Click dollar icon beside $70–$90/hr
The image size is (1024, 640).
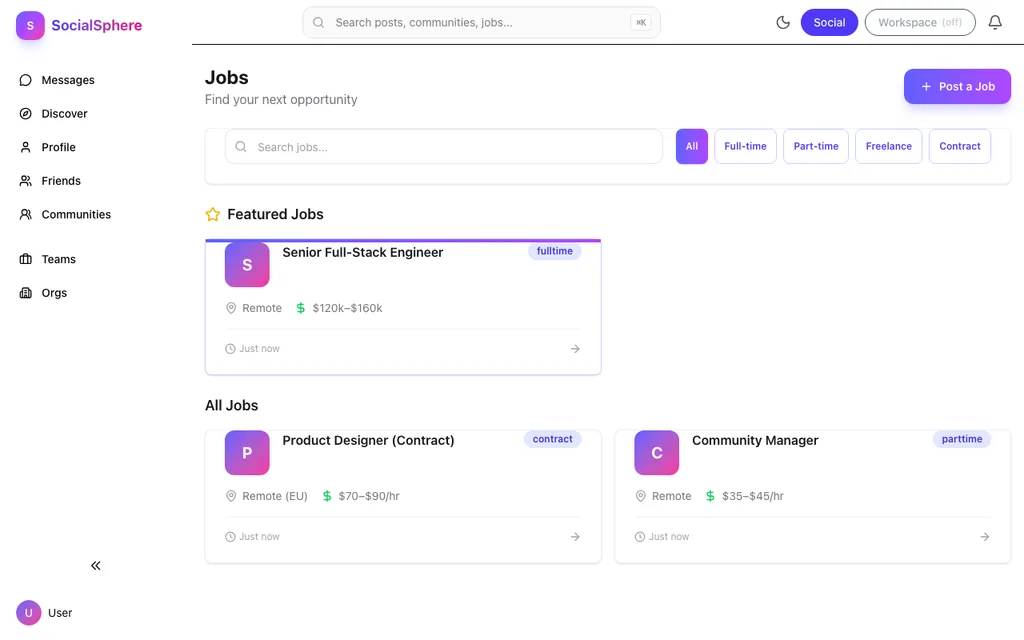[x=327, y=496]
